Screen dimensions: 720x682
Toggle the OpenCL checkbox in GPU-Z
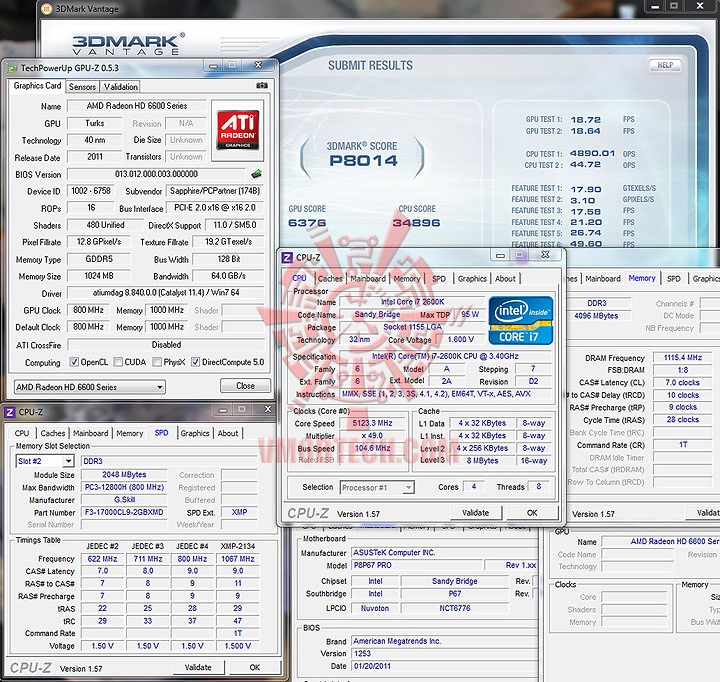[74, 362]
